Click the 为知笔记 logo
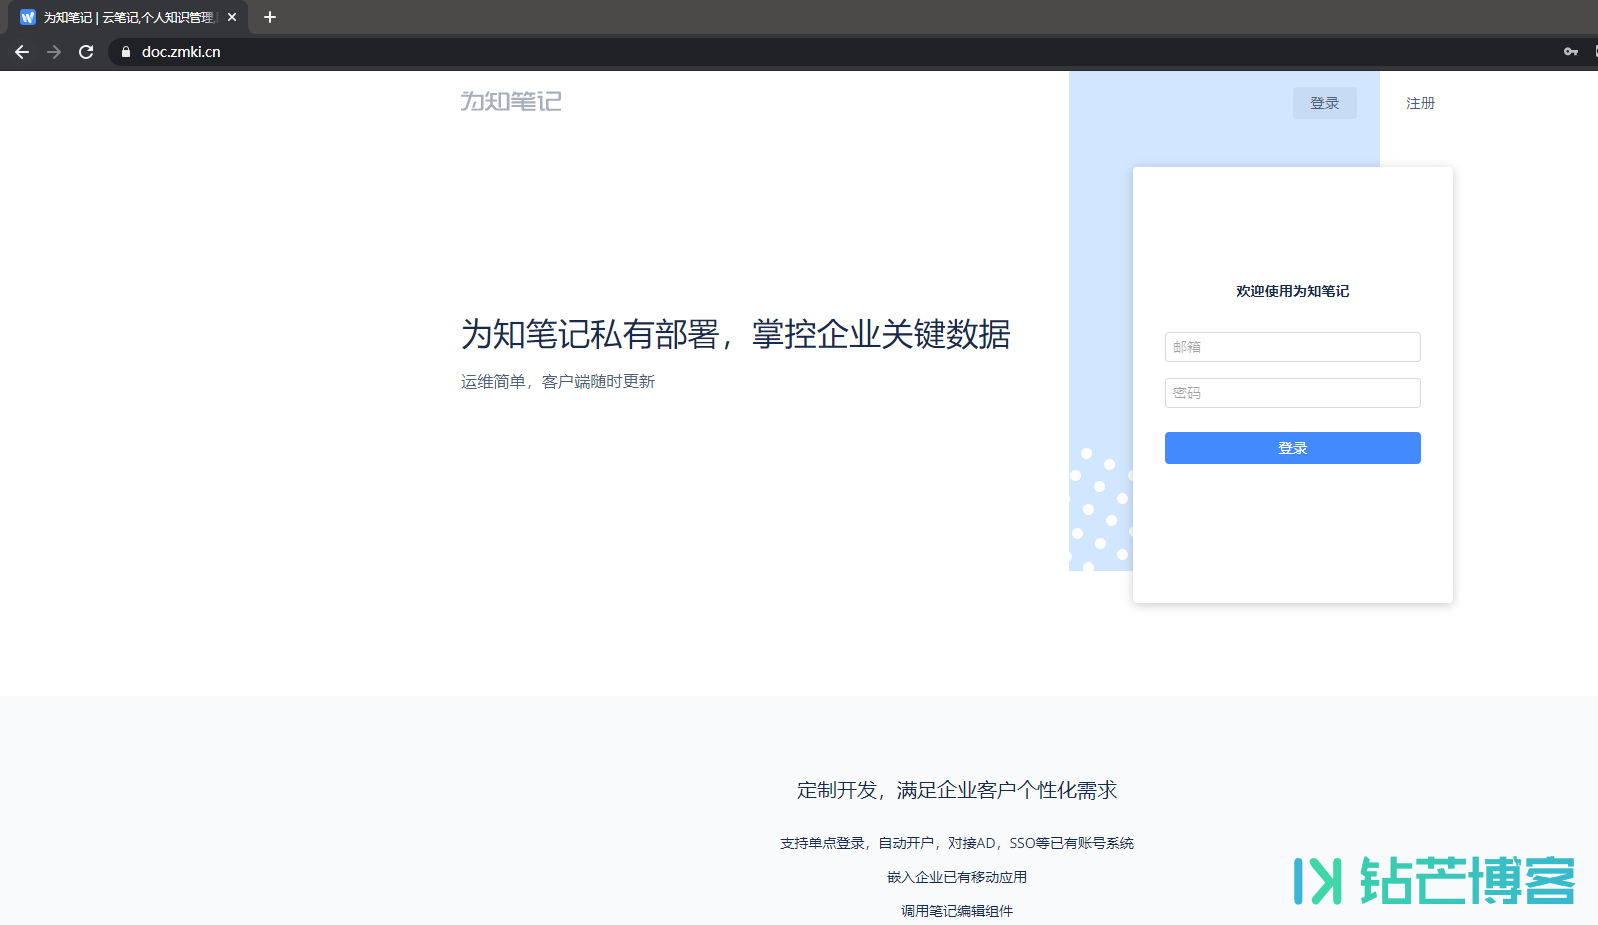The image size is (1598, 925). pos(511,101)
